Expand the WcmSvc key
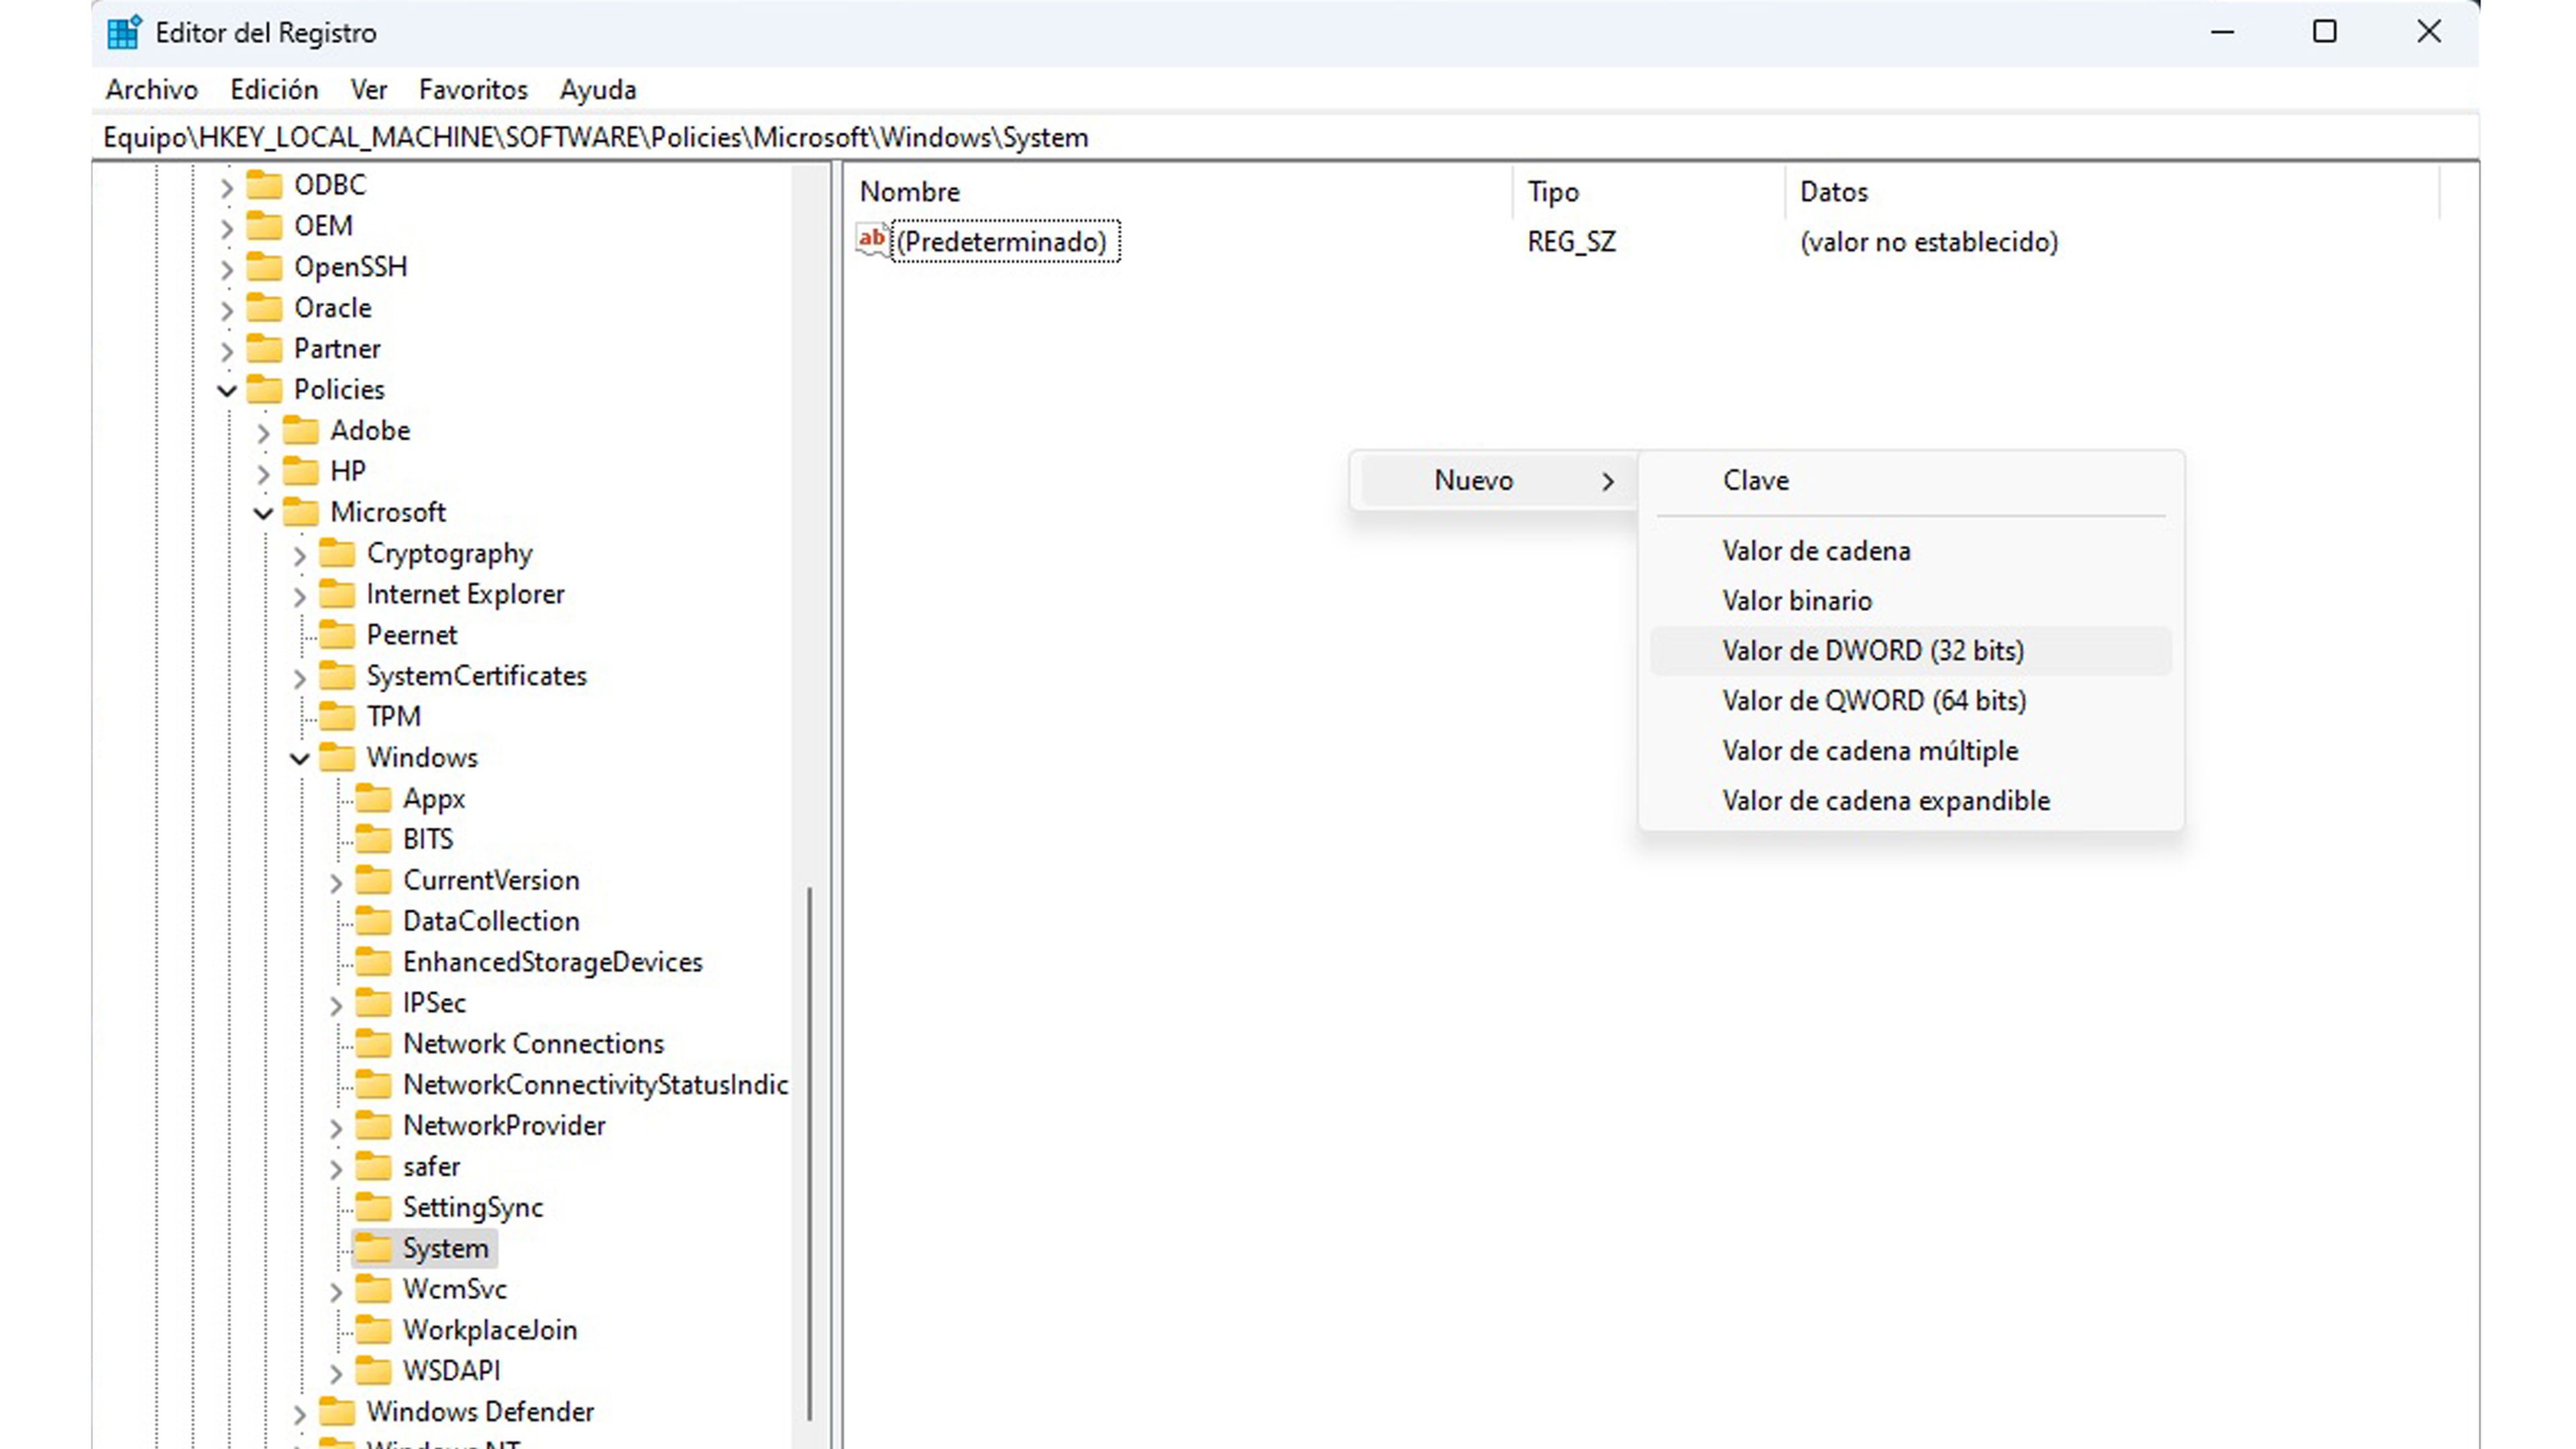This screenshot has width=2576, height=1449. pos(336,1291)
